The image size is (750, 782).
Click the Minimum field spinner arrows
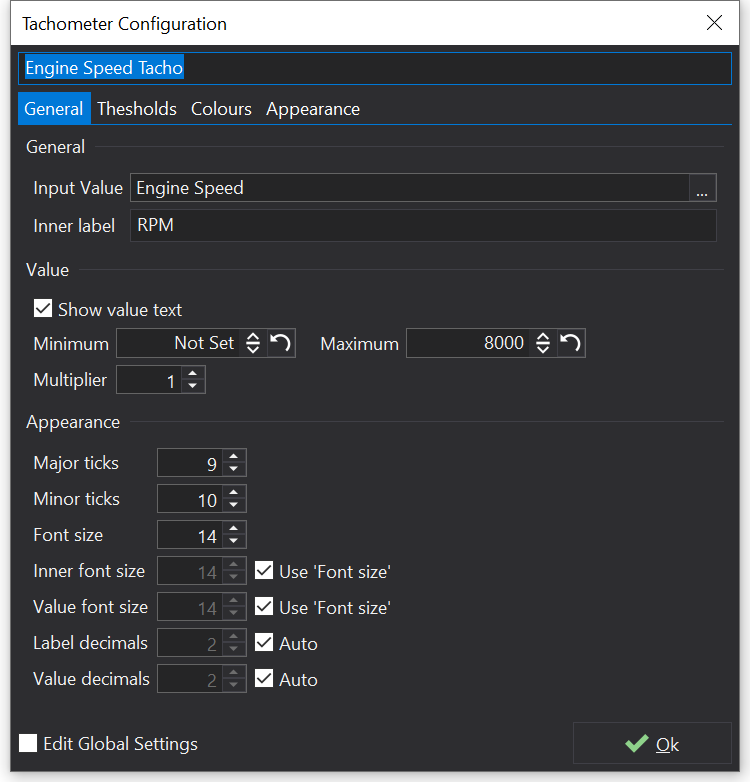[253, 343]
